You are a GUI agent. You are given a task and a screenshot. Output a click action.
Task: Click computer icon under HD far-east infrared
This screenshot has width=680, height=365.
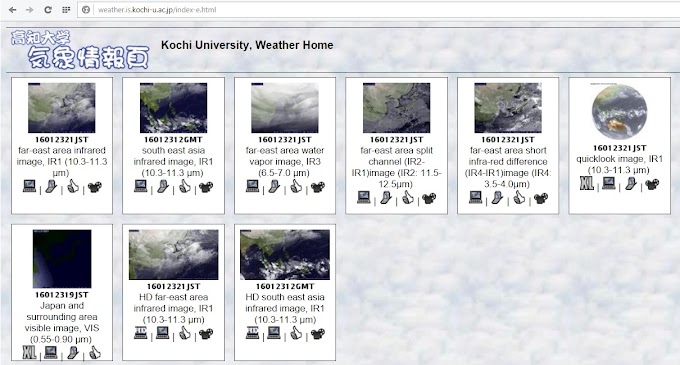(x=163, y=333)
